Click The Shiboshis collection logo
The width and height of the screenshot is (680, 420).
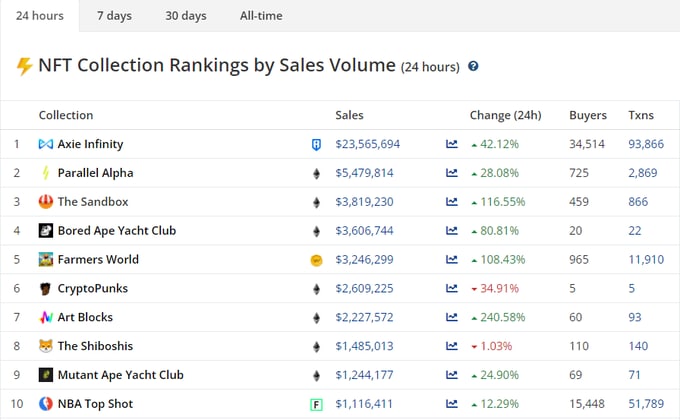(x=45, y=346)
